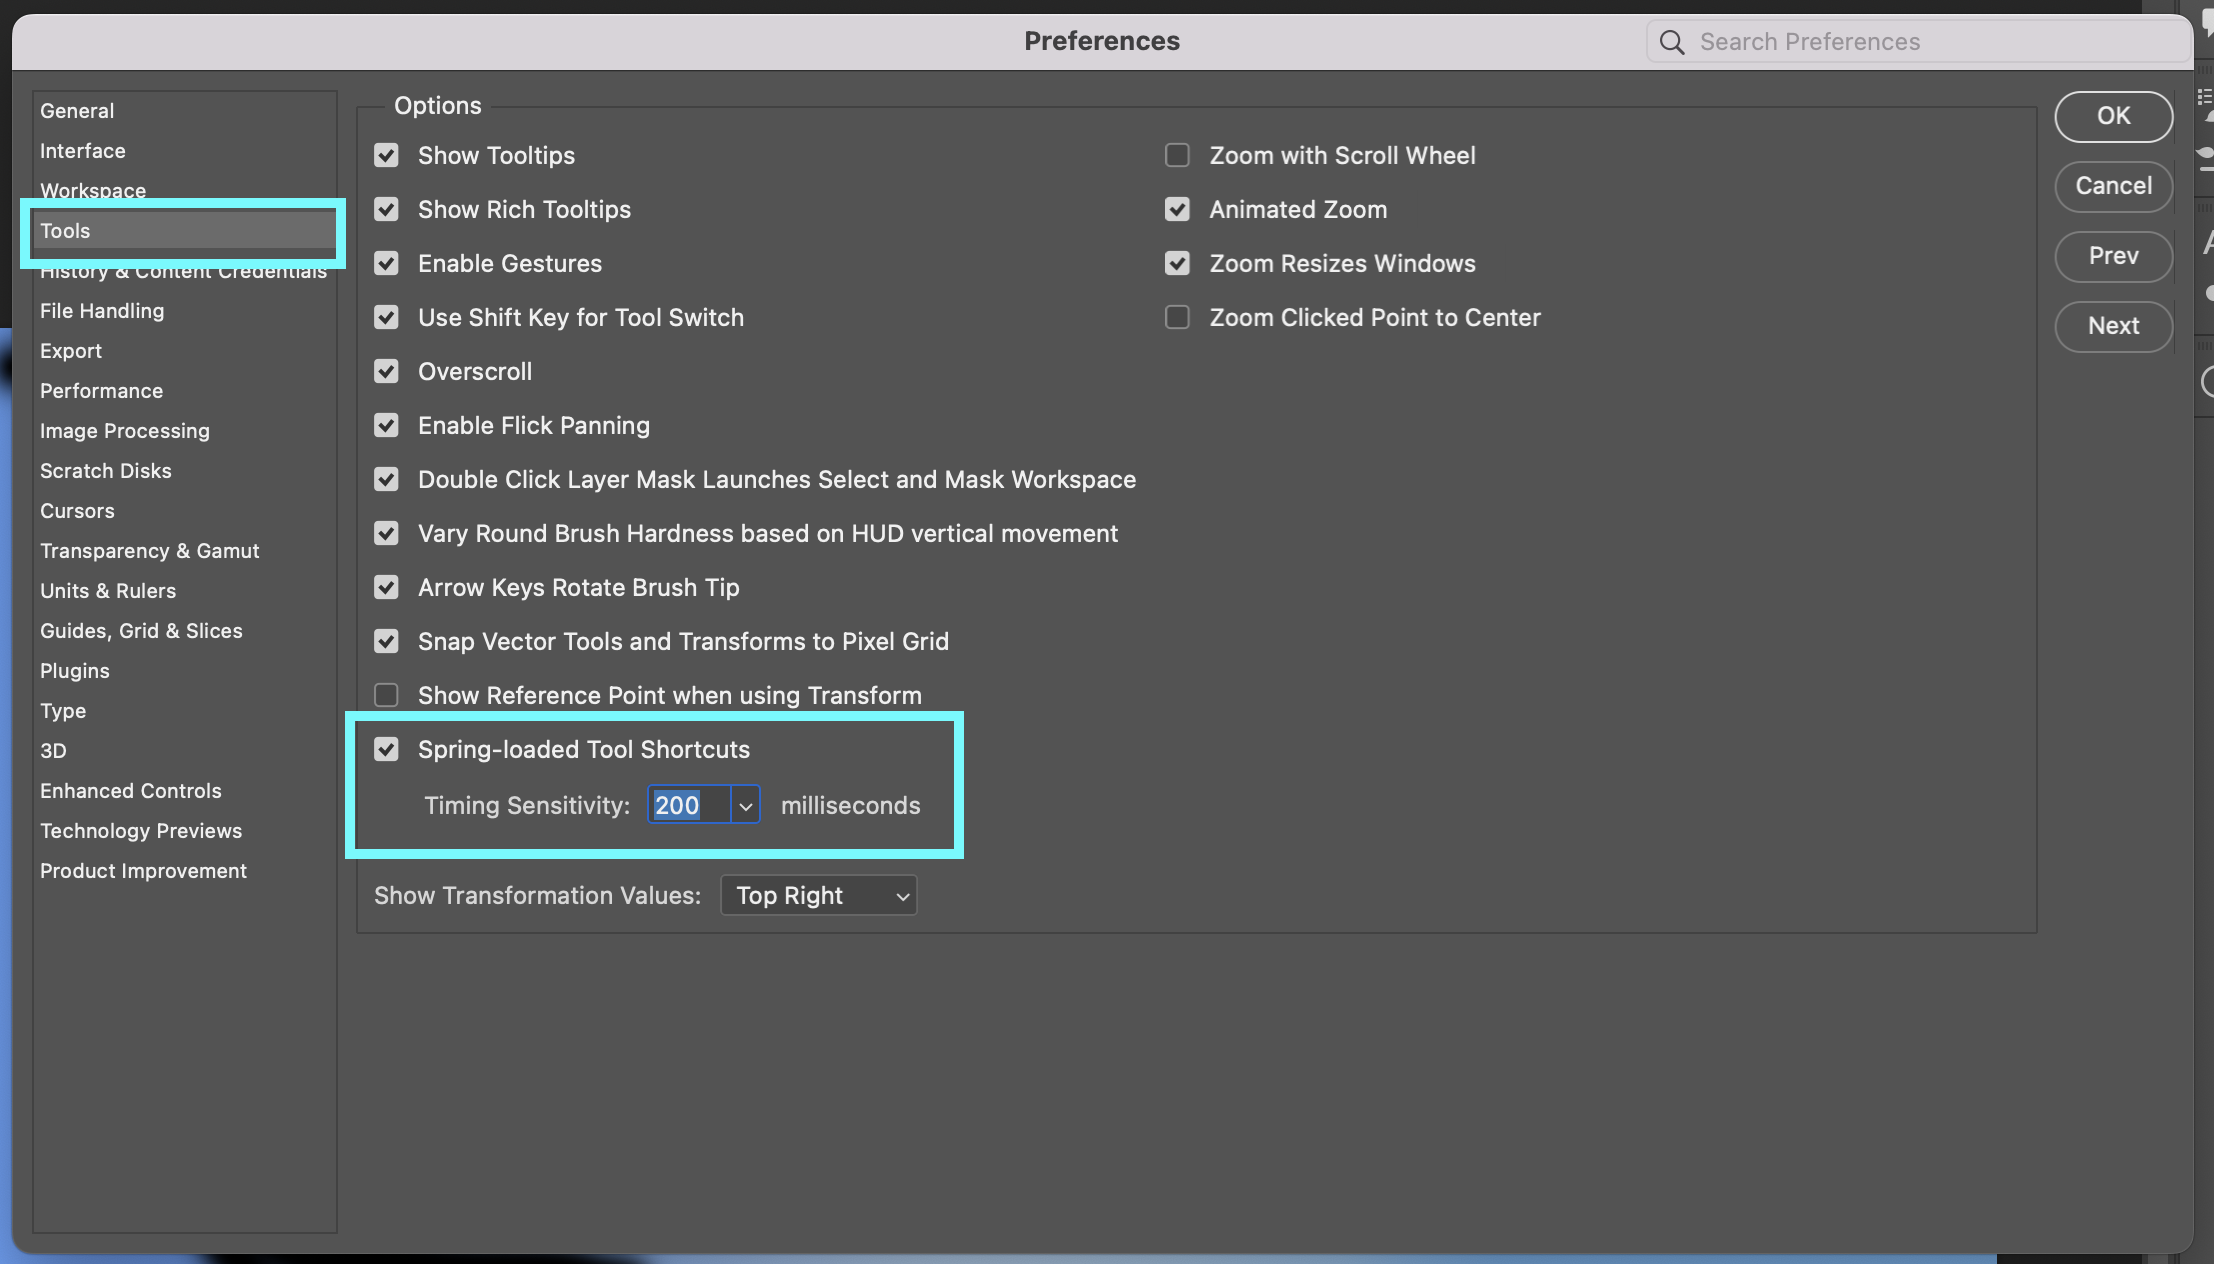Select the Performance preferences tab
The image size is (2214, 1264).
pos(100,388)
